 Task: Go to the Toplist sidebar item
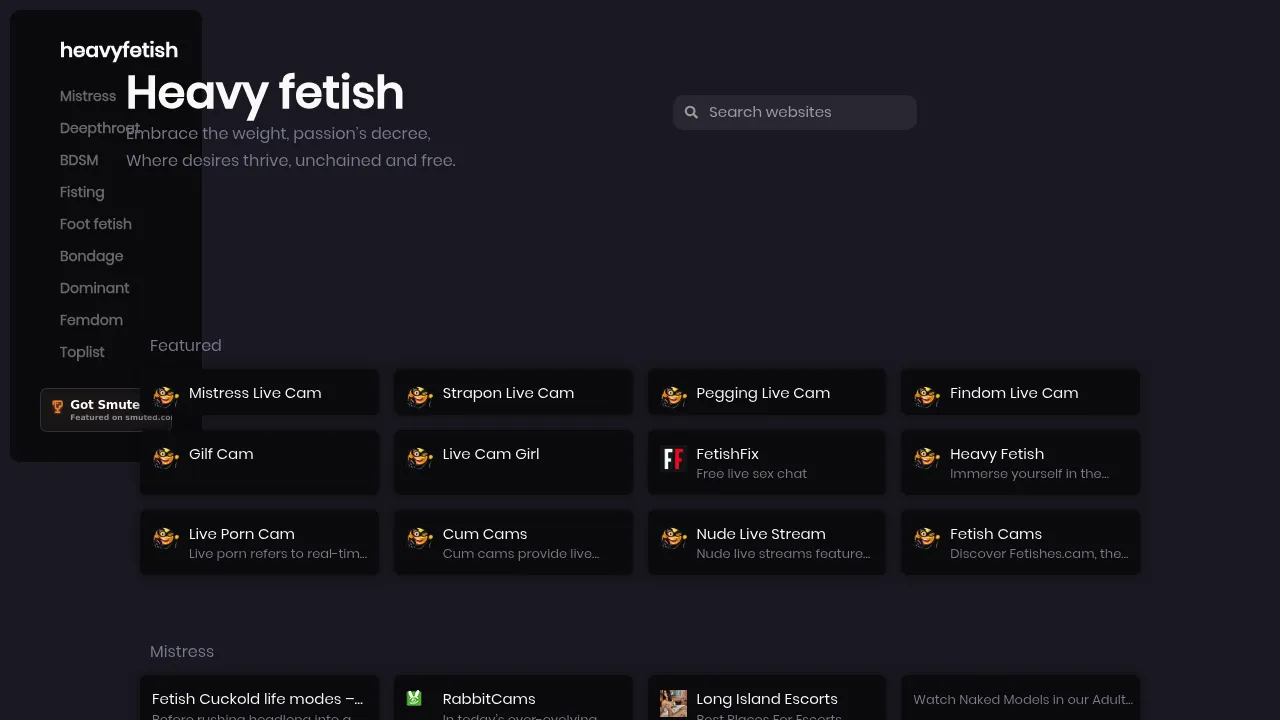[82, 352]
